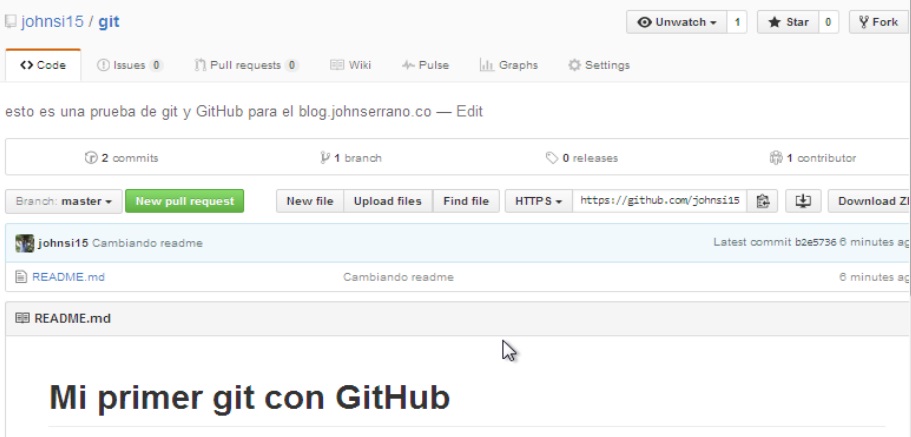
Task: Click the pulse icon on Pulse tab
Action: (x=408, y=65)
